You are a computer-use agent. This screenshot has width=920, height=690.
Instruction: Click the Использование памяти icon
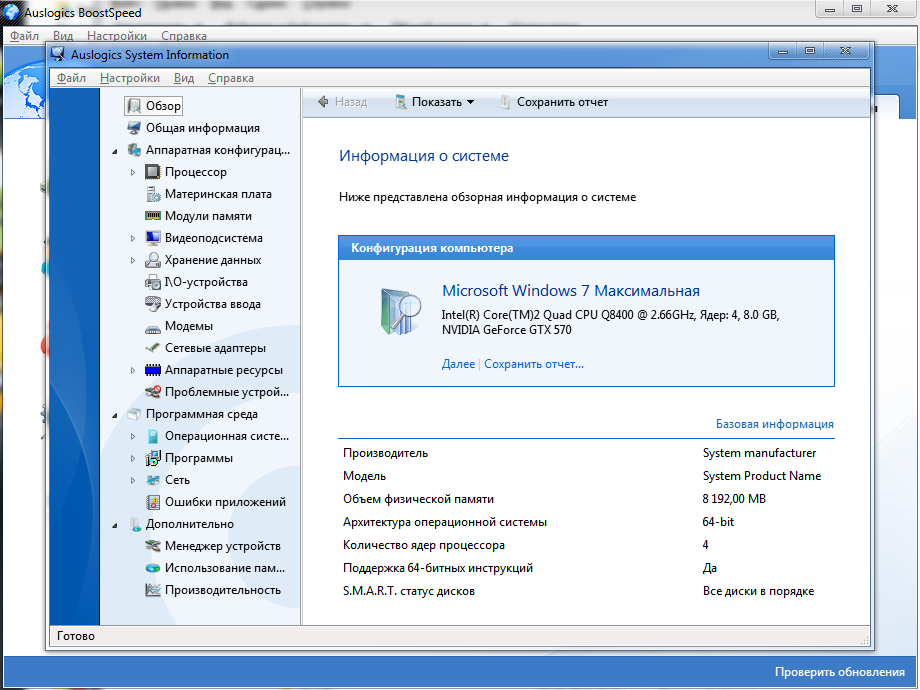click(x=153, y=568)
